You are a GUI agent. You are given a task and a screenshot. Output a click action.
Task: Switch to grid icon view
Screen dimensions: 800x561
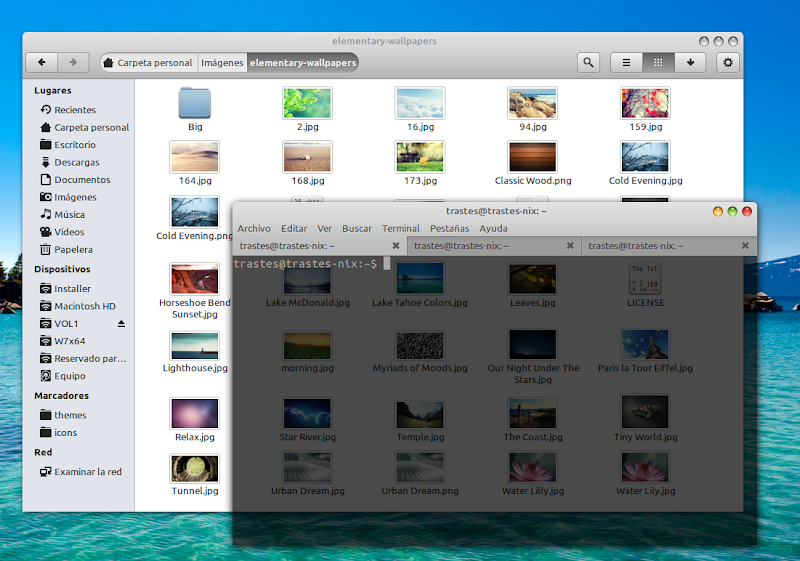click(x=658, y=62)
